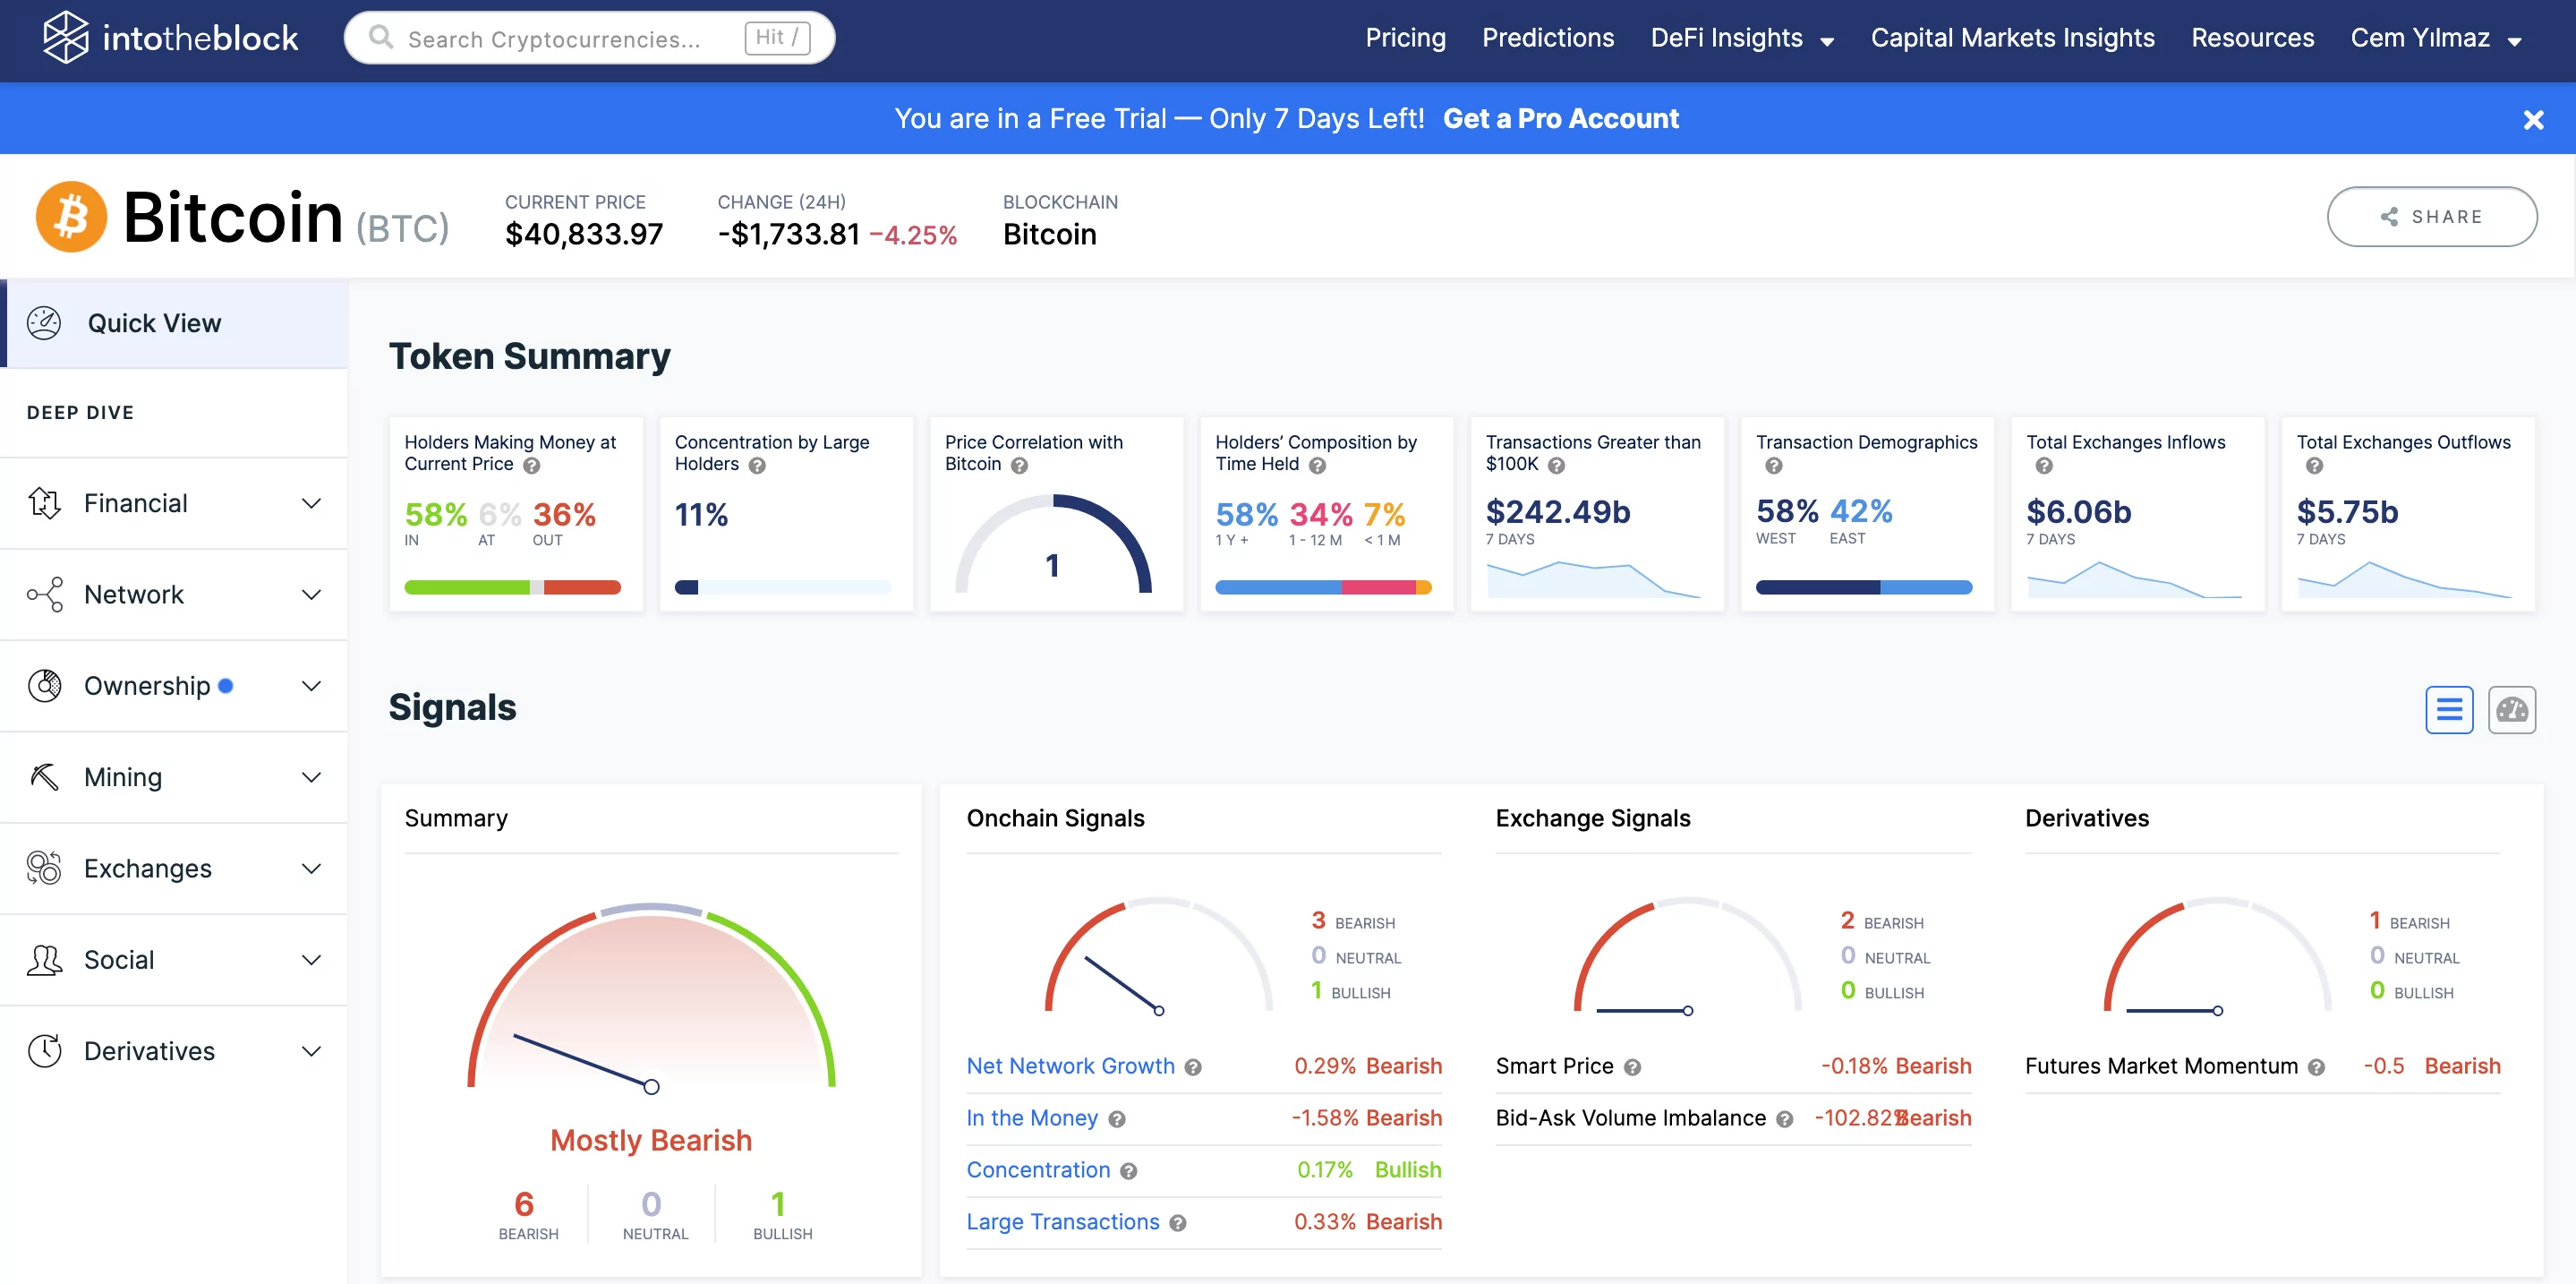
Task: Open the Cem Yılmaz account dropdown
Action: 2436,38
